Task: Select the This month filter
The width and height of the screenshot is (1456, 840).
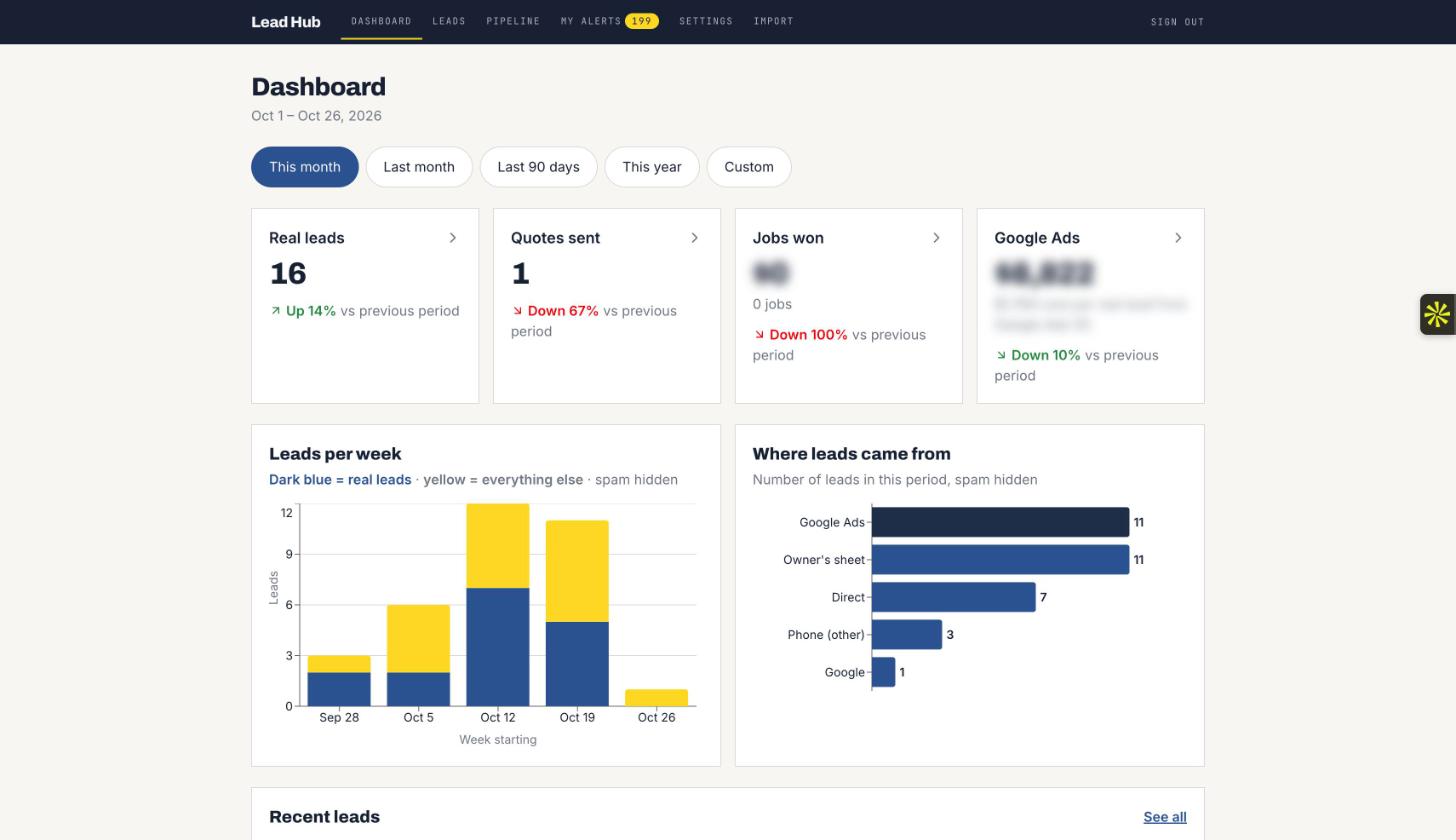Action: pos(305,167)
